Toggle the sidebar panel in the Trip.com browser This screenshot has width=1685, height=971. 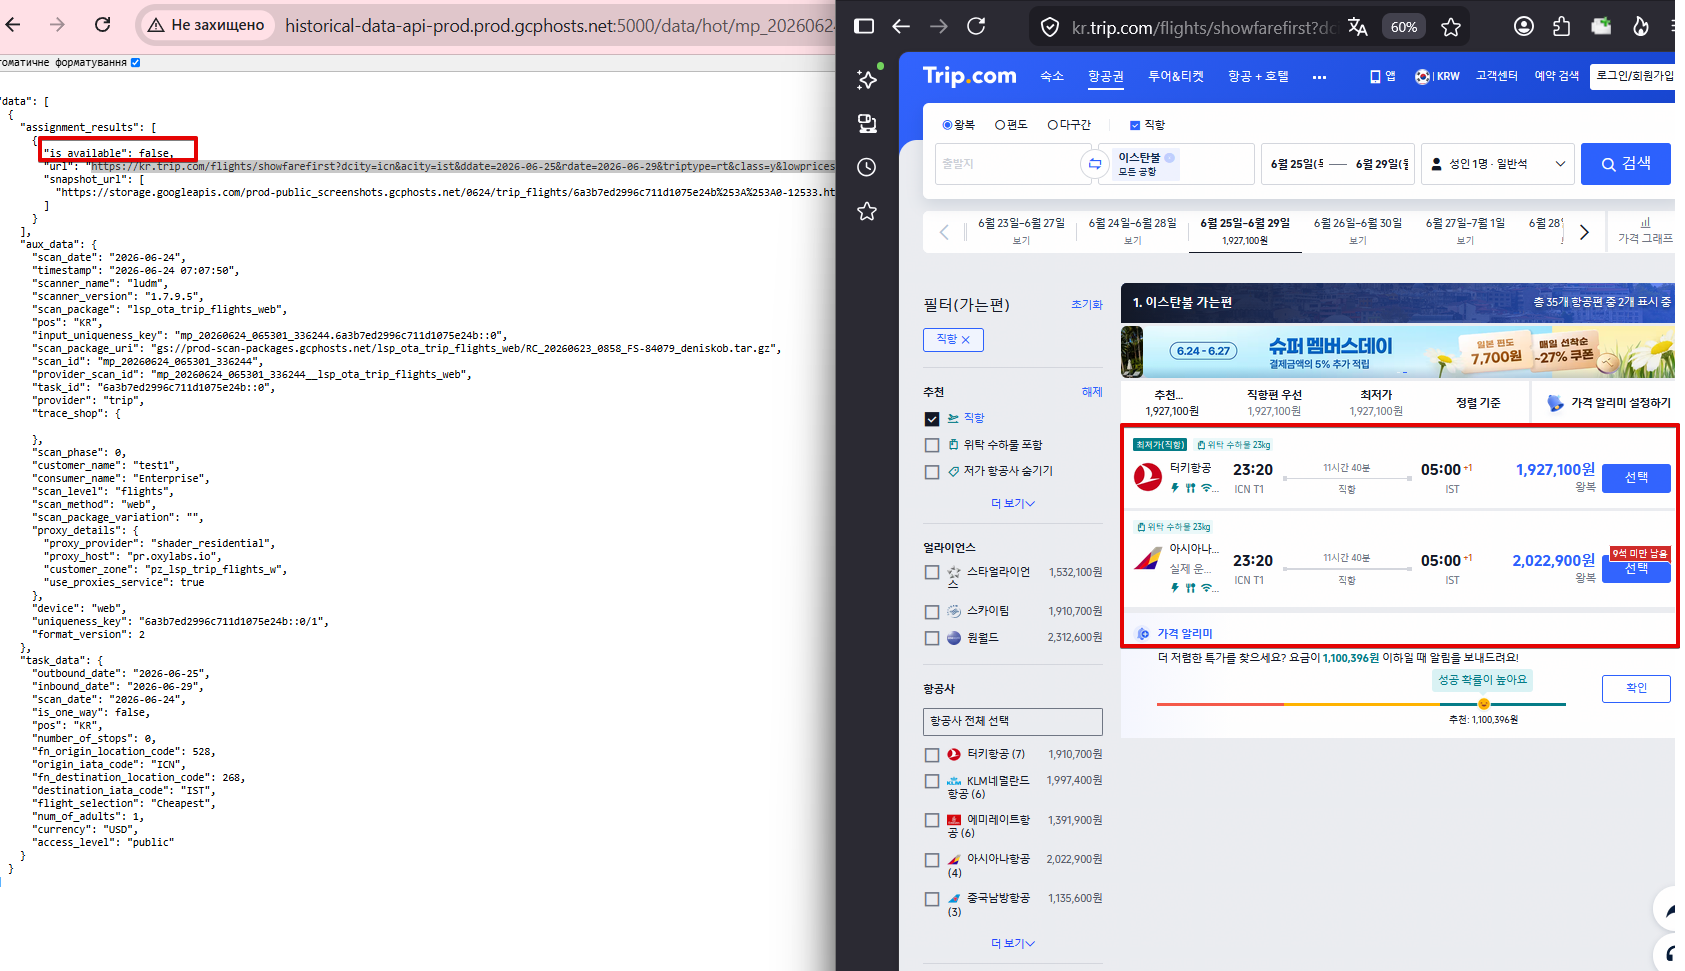pos(864,26)
